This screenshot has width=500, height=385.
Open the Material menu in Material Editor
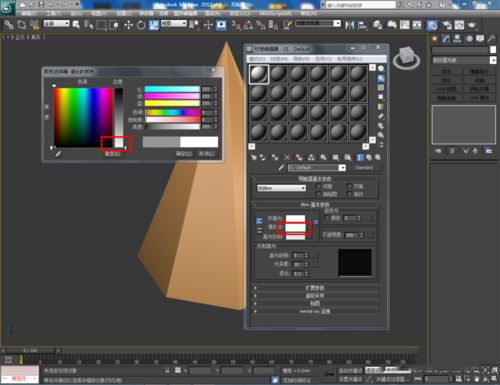coord(279,59)
